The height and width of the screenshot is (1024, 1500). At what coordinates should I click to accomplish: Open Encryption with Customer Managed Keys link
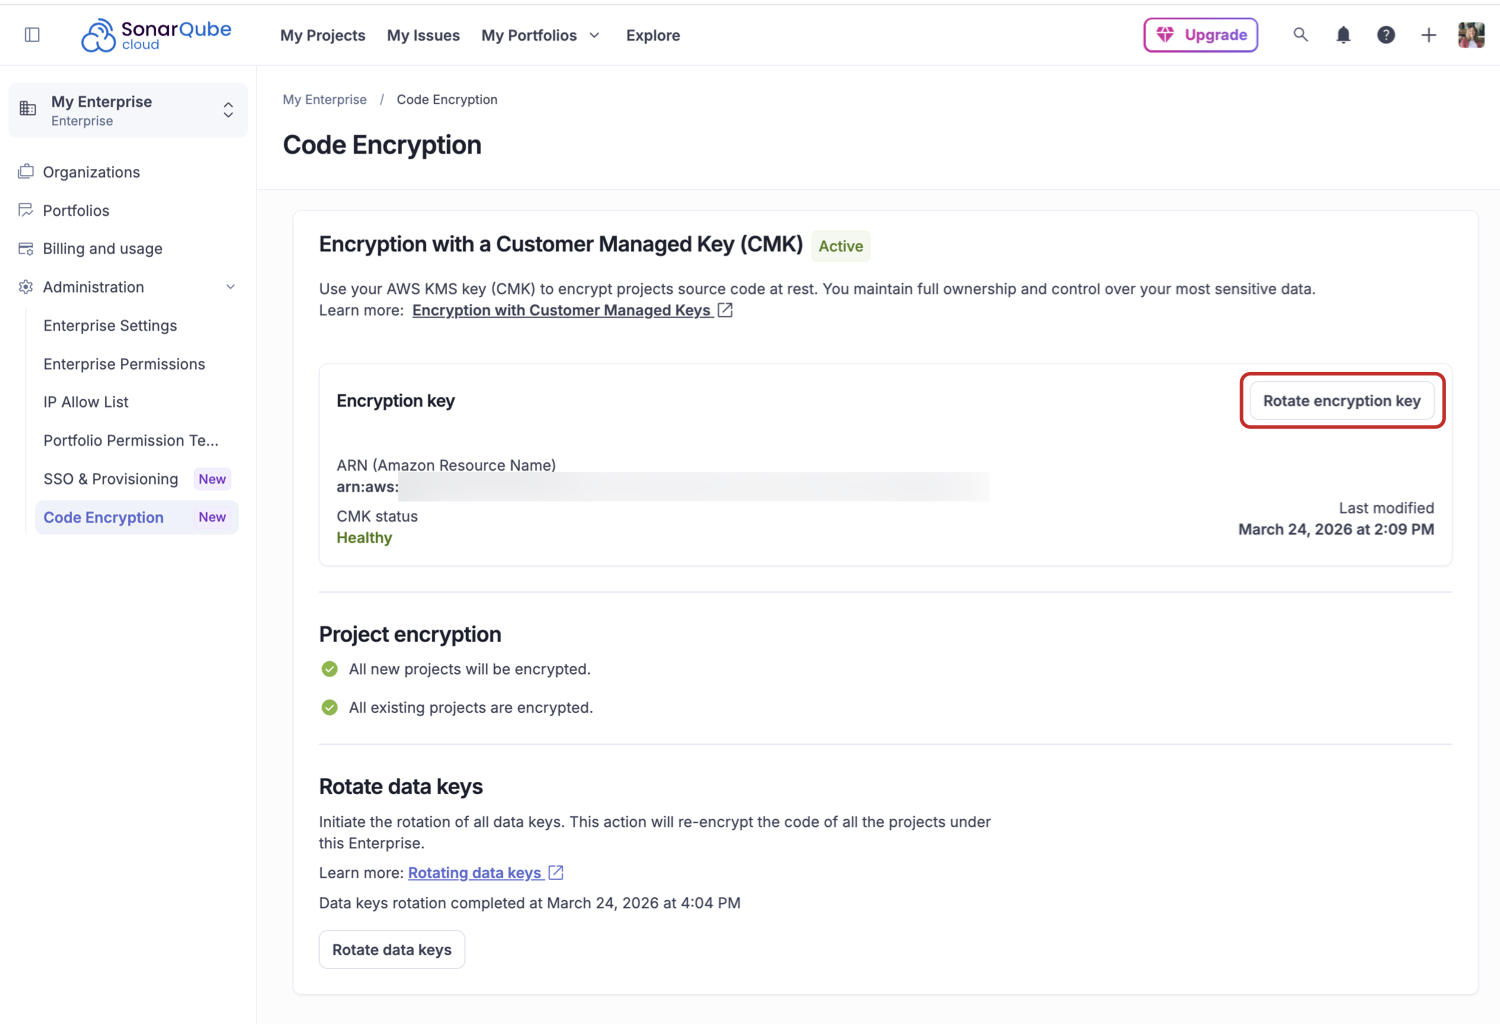click(x=562, y=310)
